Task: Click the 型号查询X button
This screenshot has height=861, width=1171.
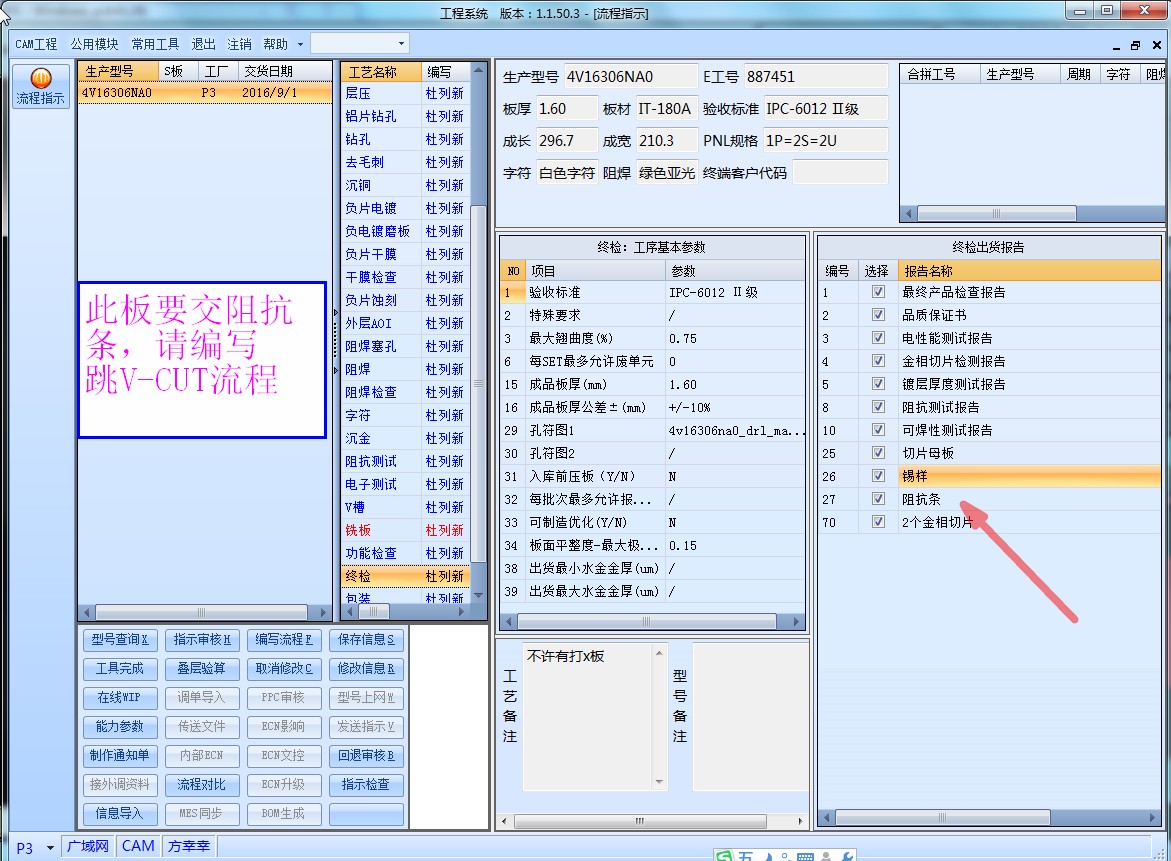Action: 119,639
